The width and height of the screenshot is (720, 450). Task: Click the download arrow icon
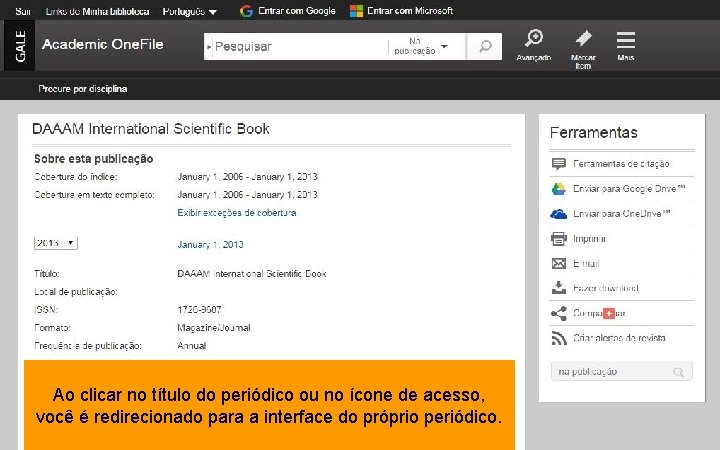click(x=559, y=288)
